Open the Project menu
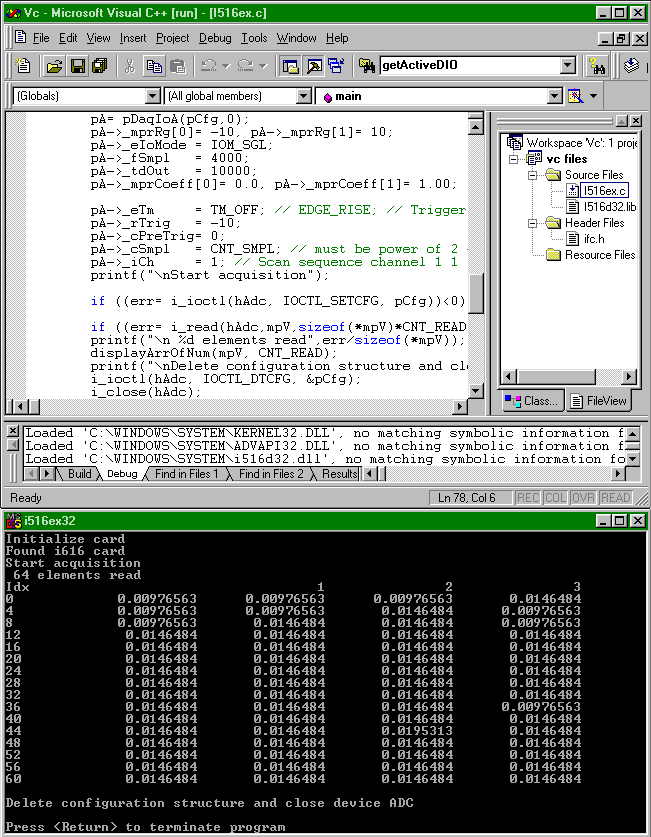Screen dimensions: 651x837 (x=172, y=38)
